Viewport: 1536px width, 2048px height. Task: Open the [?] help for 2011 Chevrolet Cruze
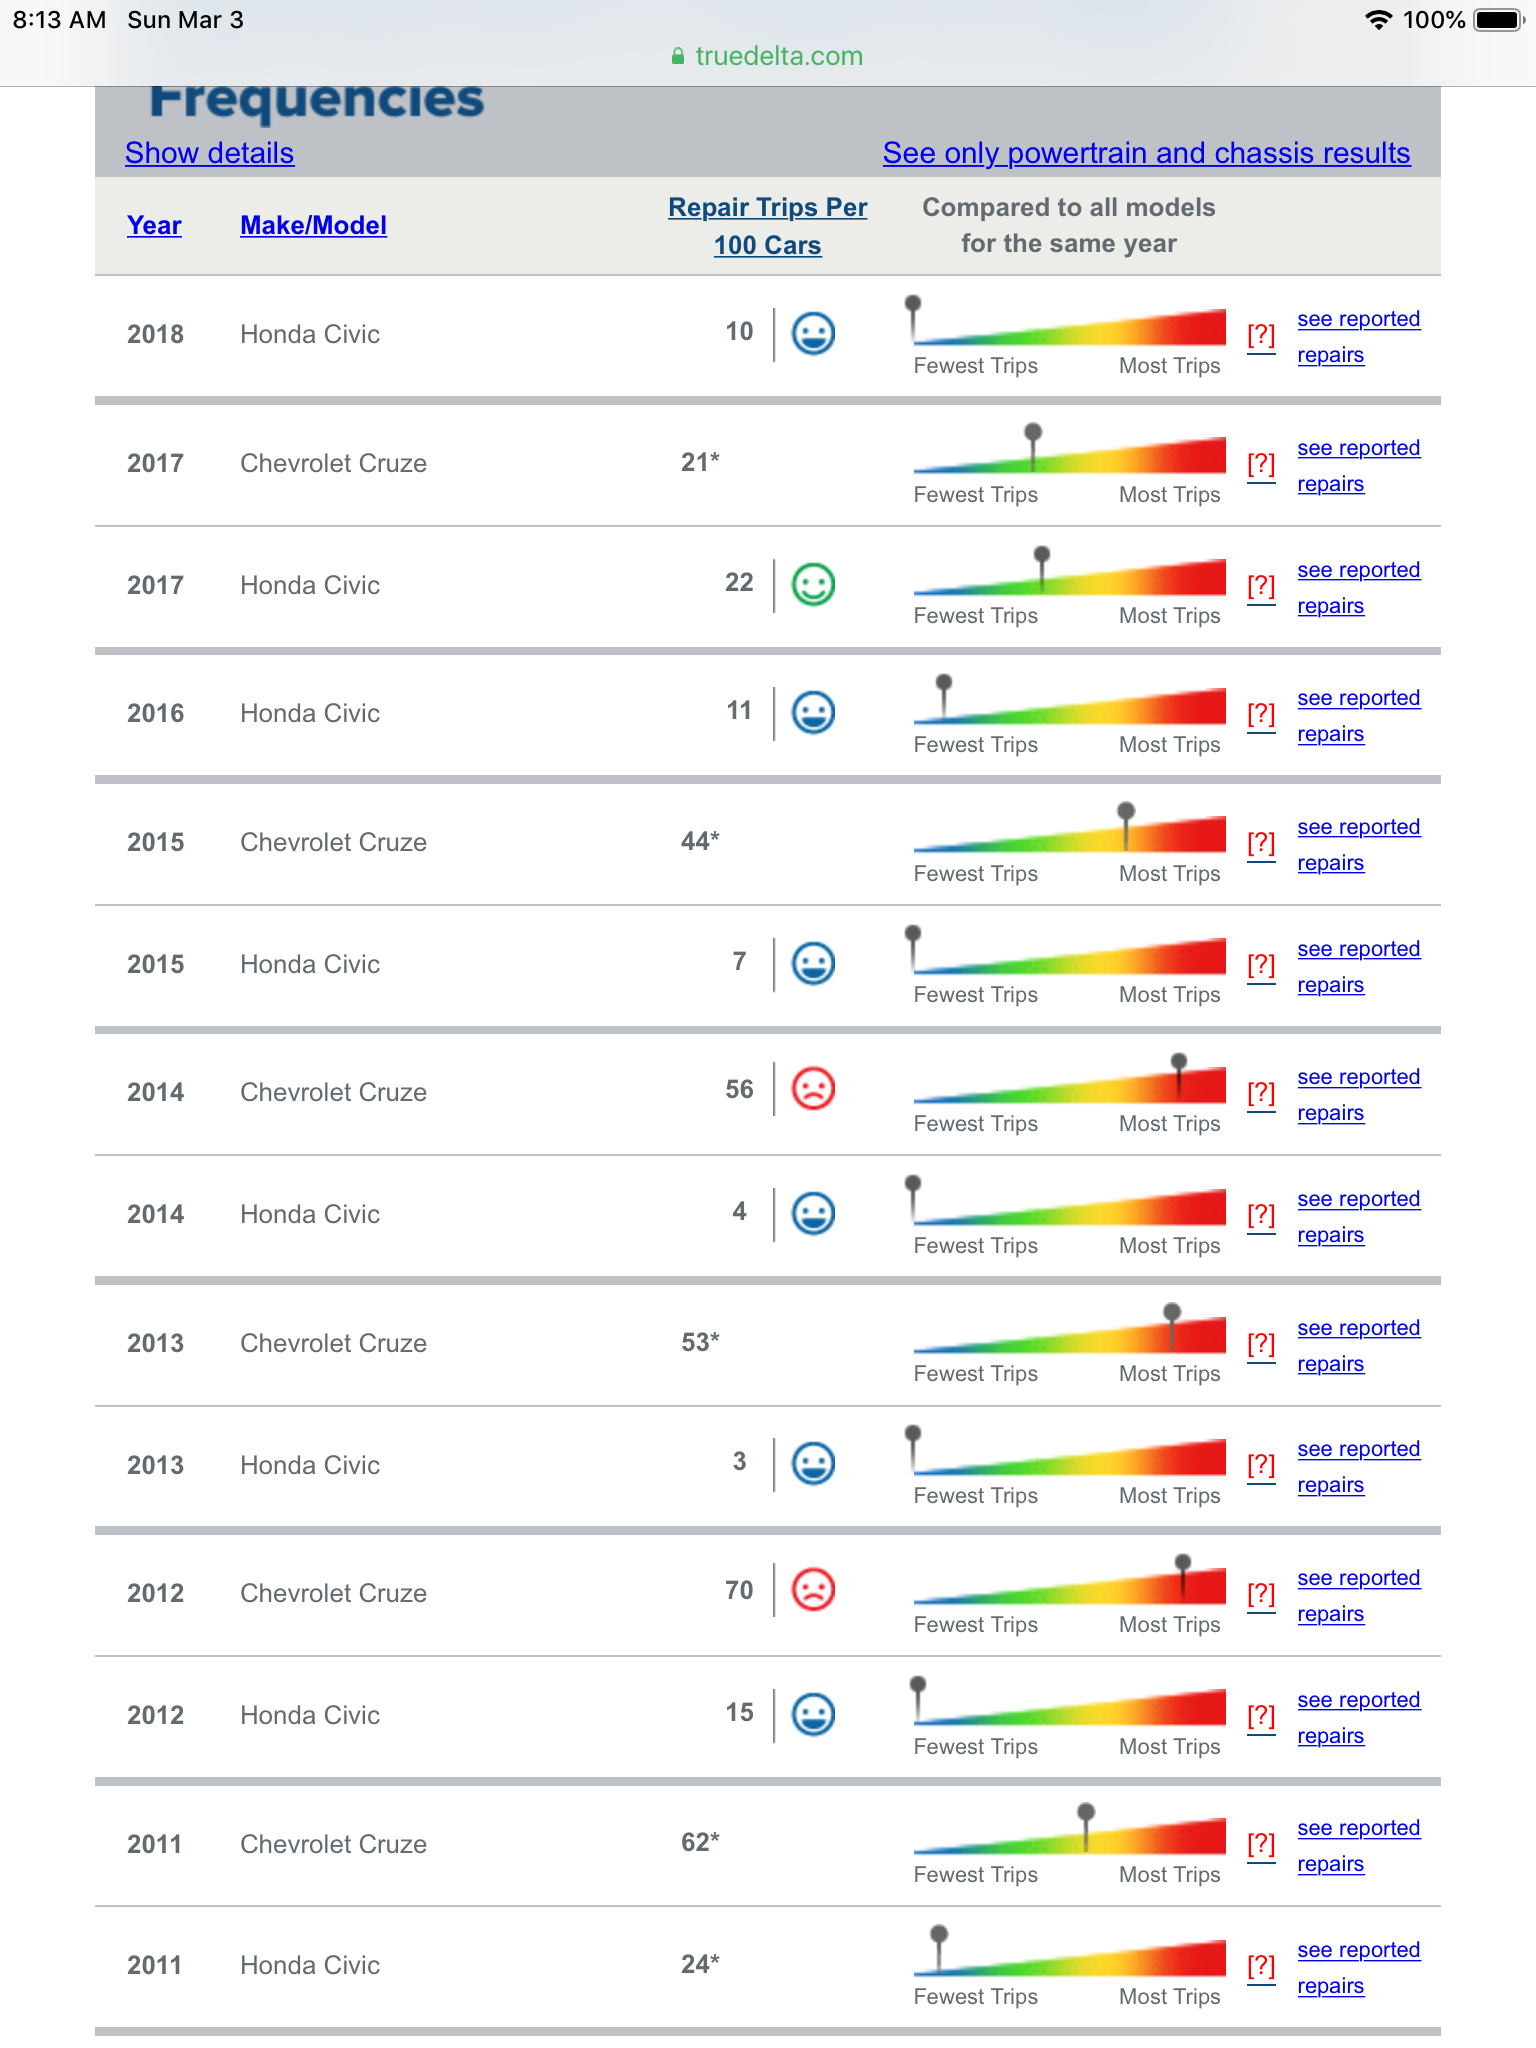coord(1261,1844)
